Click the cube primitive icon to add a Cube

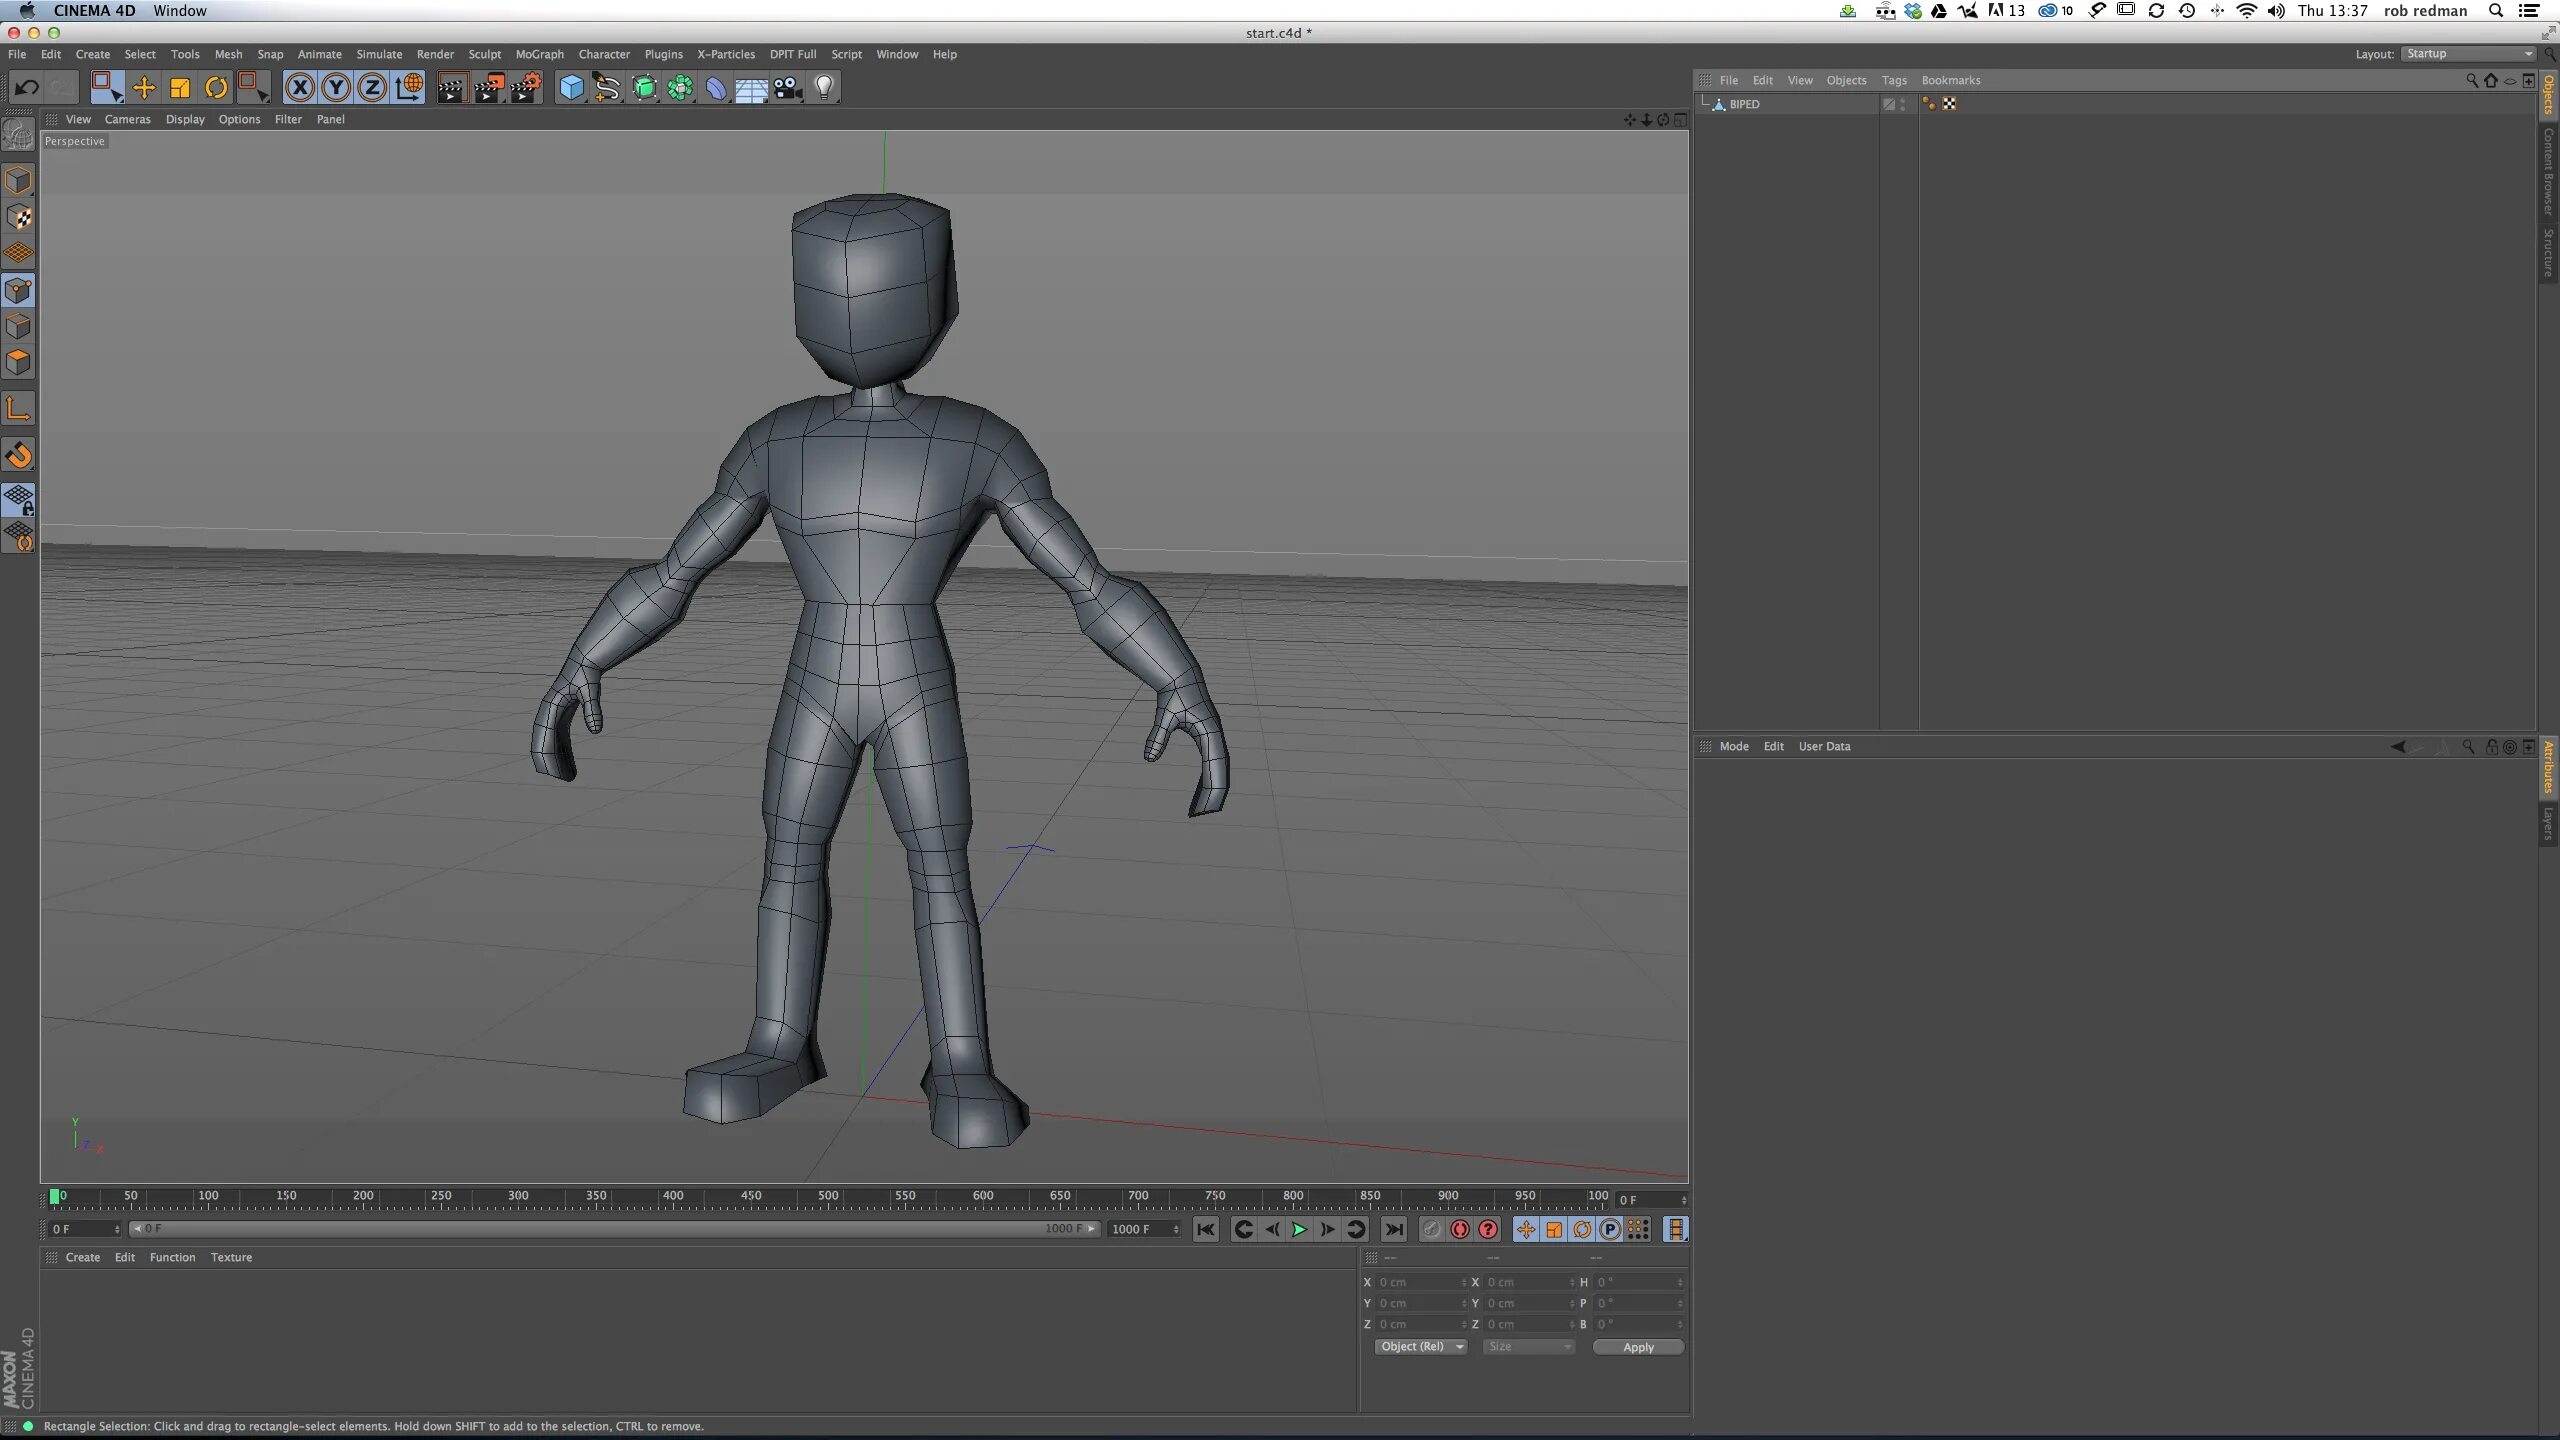(571, 88)
